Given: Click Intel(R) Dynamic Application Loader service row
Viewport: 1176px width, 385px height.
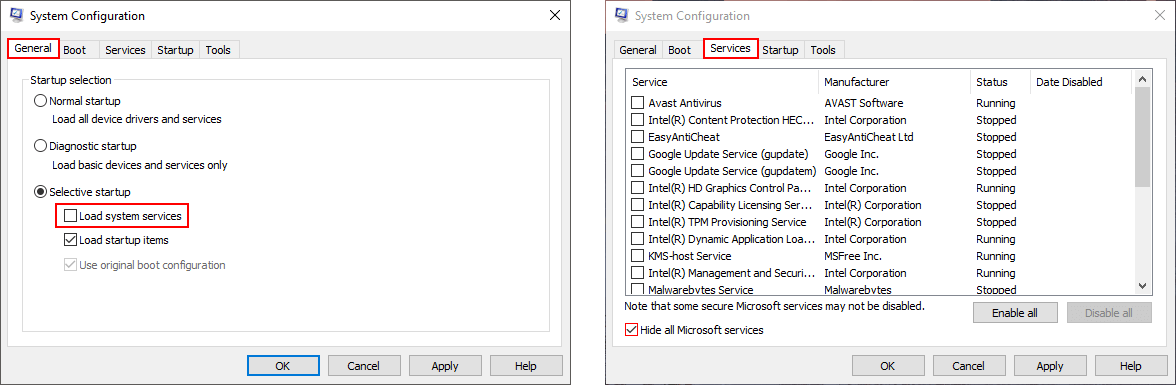Looking at the screenshot, I should coord(880,239).
